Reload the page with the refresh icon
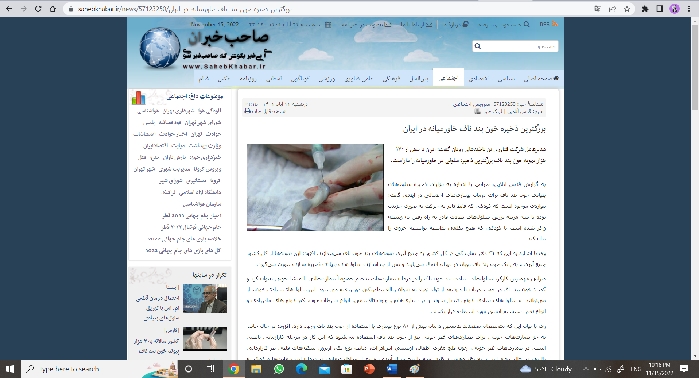This screenshot has width=699, height=378. 38,9
